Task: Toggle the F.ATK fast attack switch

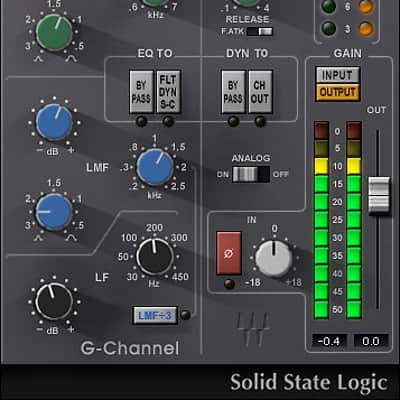Action: coord(260,32)
